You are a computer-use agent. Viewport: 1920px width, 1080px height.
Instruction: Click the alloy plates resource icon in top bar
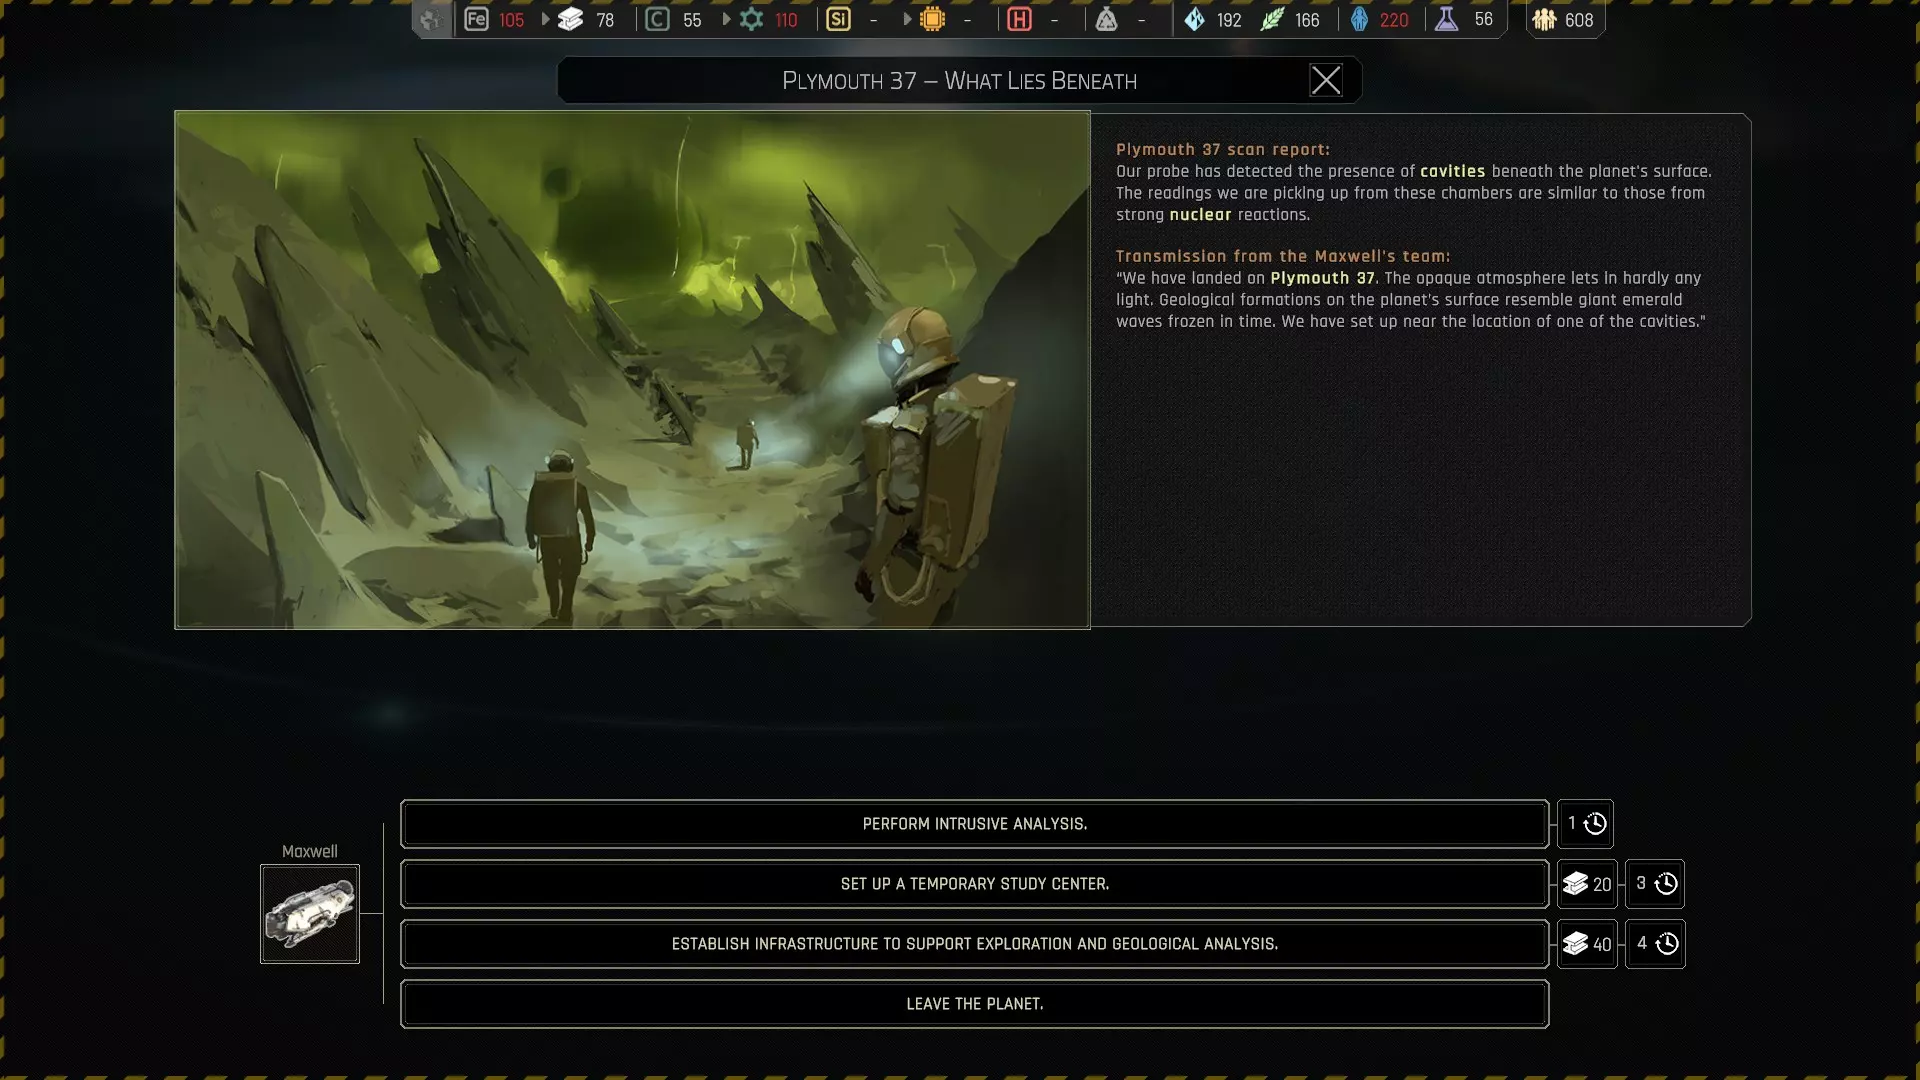coord(570,19)
